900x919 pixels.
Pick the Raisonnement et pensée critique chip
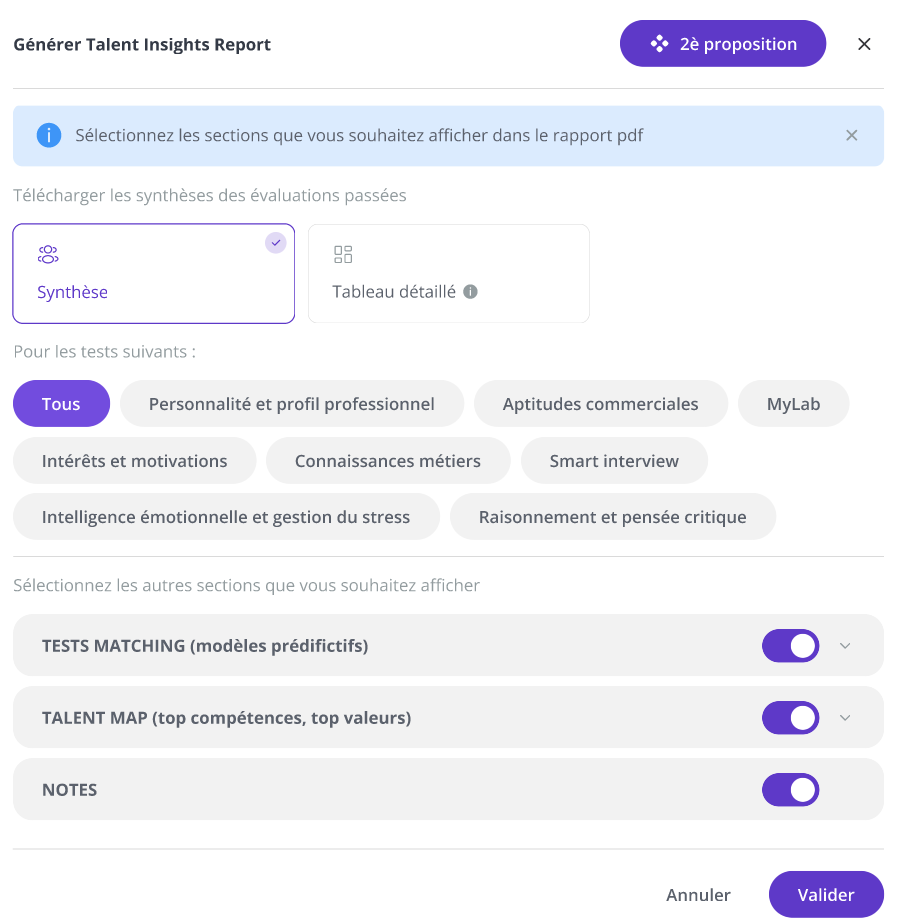pos(613,517)
